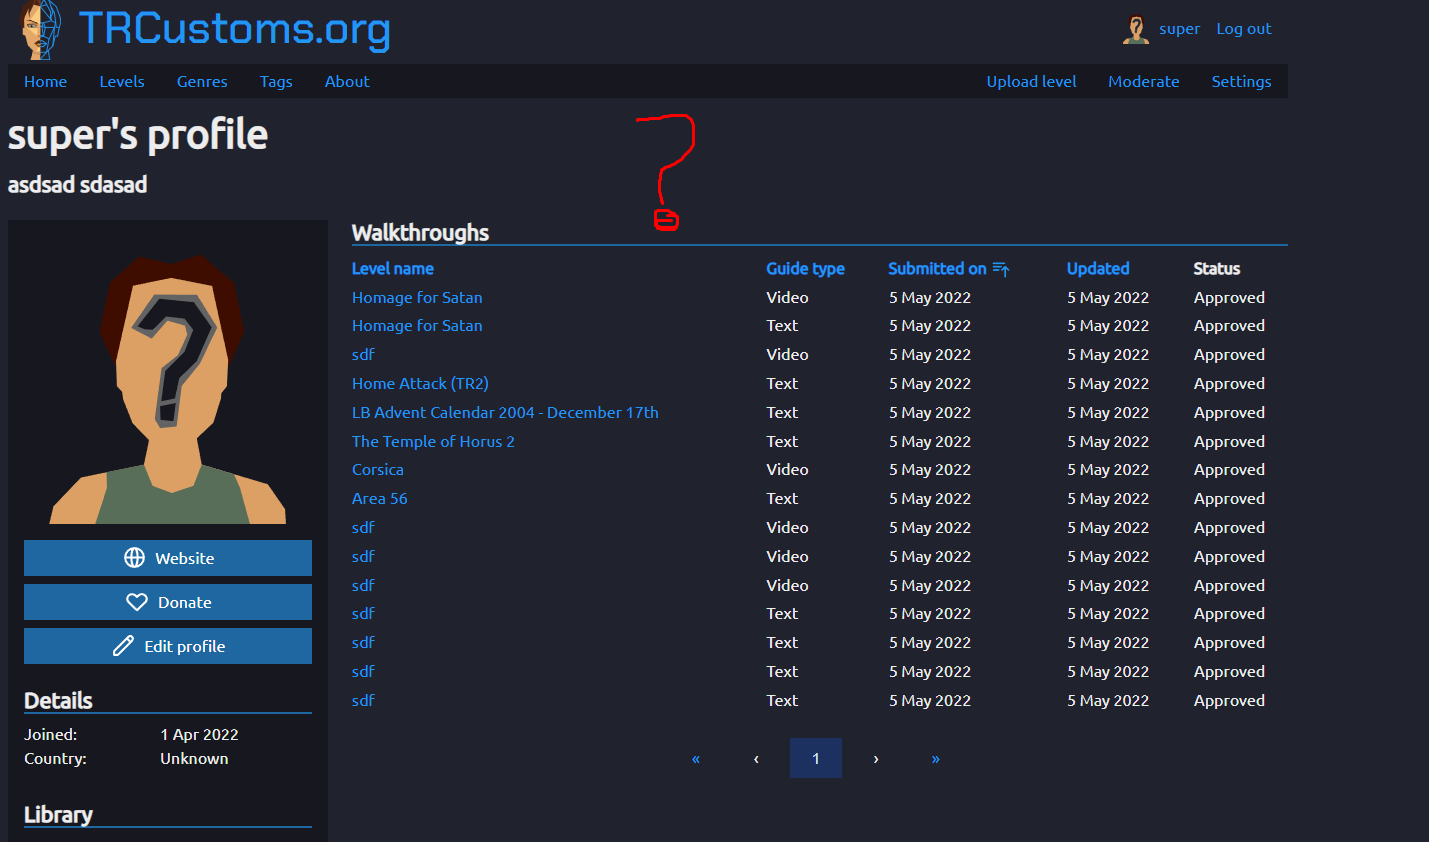This screenshot has height=842, width=1429.
Task: Click the super user avatar icon
Action: 1135,29
